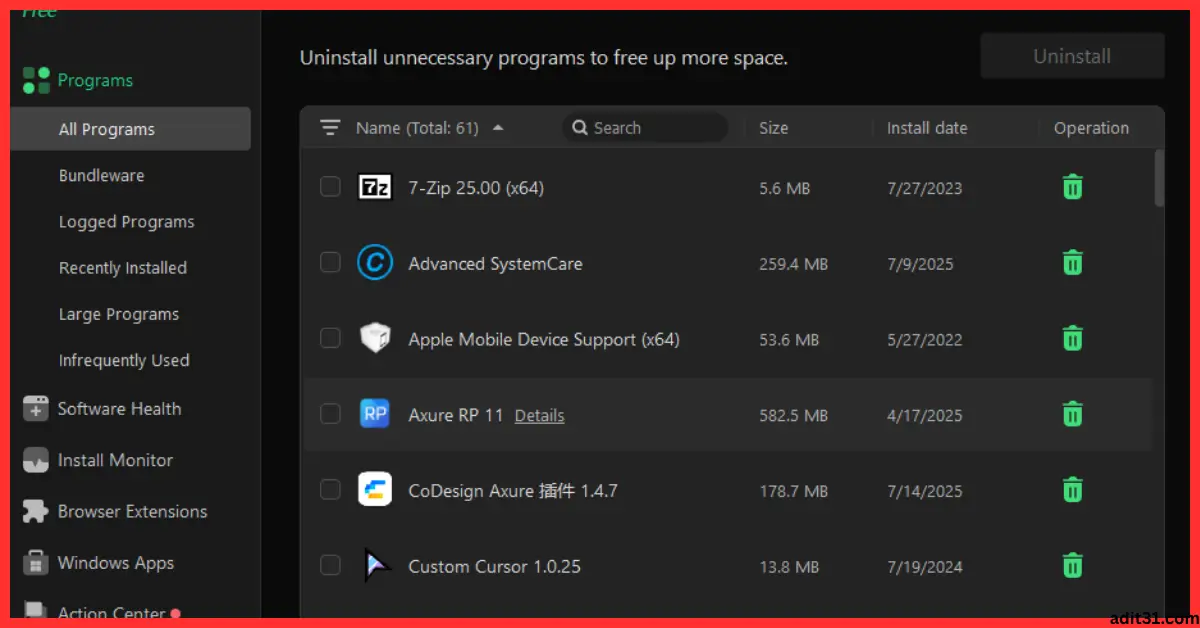Open the Bundleware category
This screenshot has width=1200, height=628.
(x=101, y=176)
